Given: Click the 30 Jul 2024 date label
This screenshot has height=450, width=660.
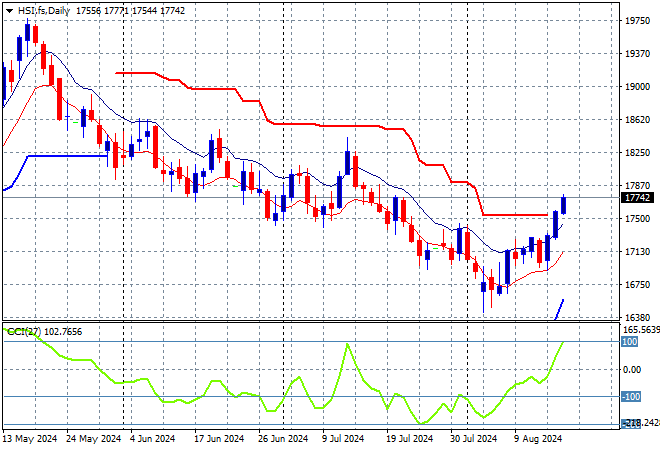Looking at the screenshot, I should (x=474, y=439).
